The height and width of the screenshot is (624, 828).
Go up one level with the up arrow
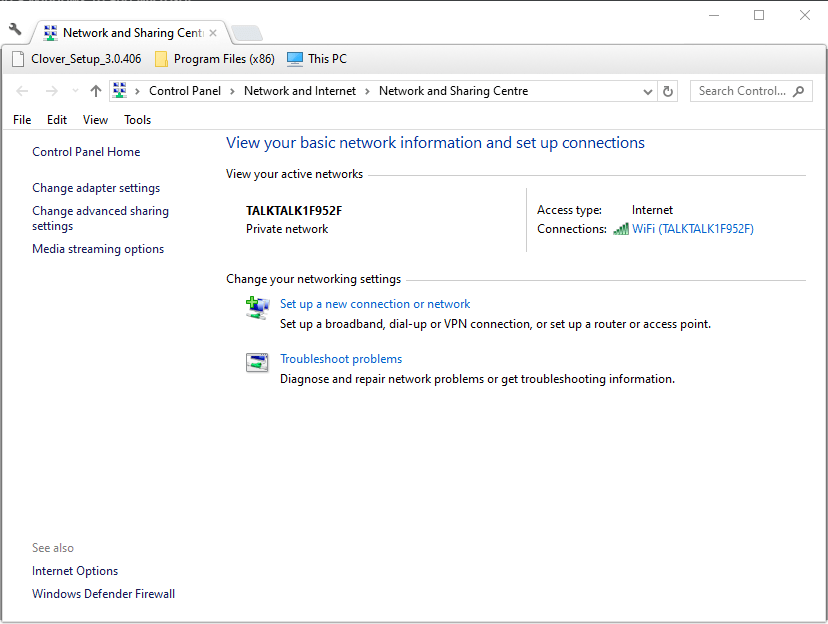[96, 91]
